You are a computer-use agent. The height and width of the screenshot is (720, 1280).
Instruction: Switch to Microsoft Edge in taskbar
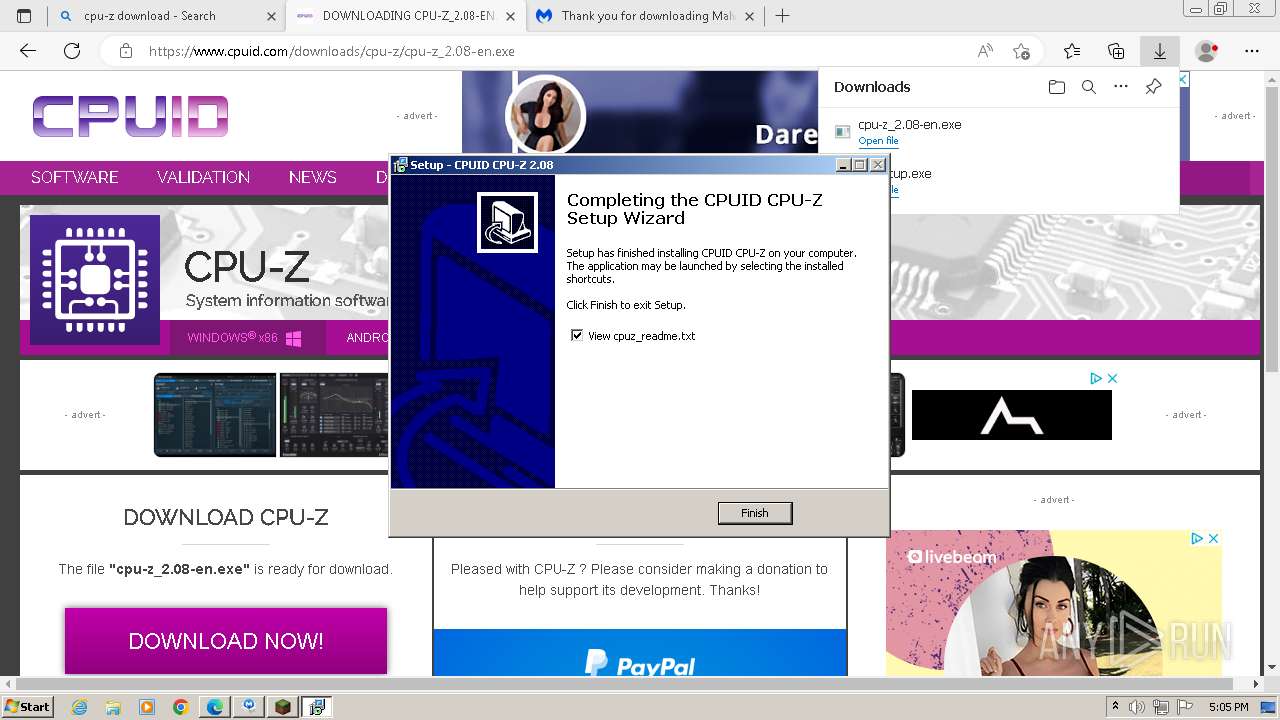(x=214, y=707)
